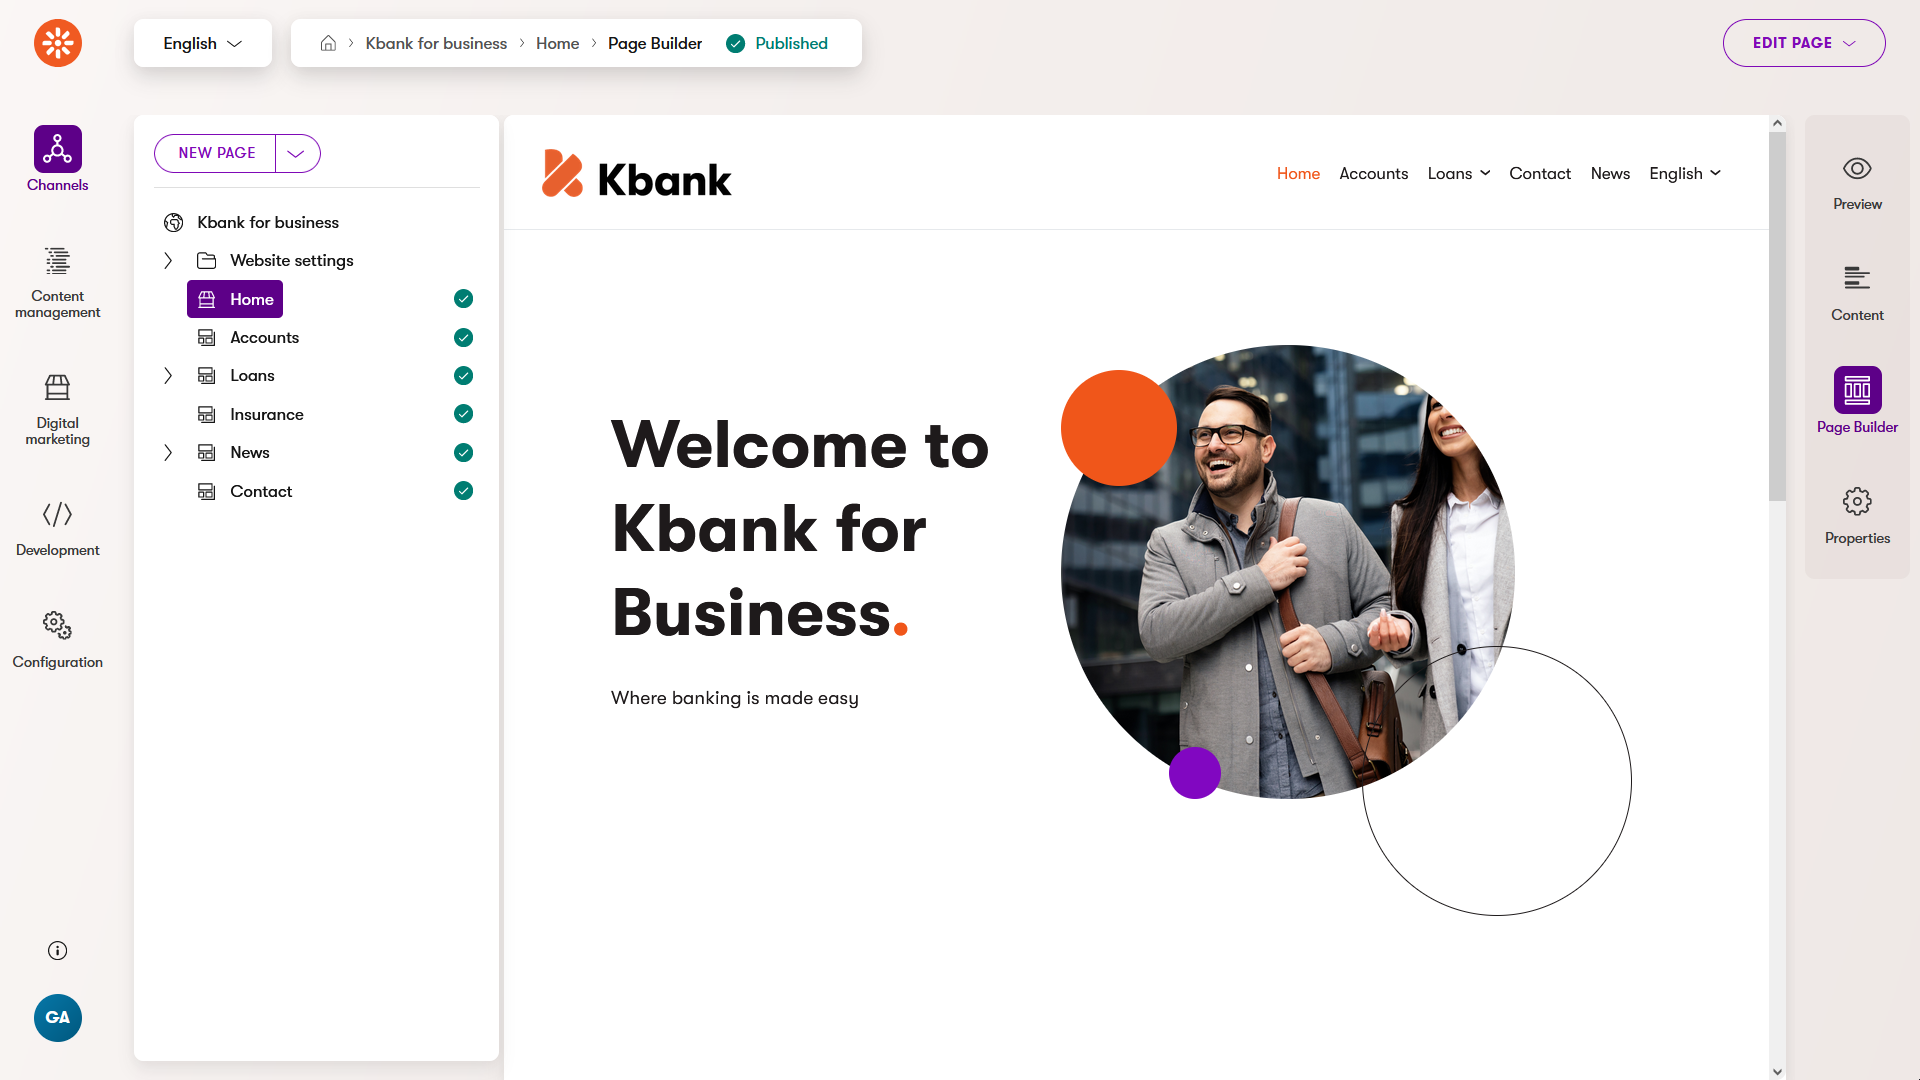Open the New Page dropdown arrow

296,154
